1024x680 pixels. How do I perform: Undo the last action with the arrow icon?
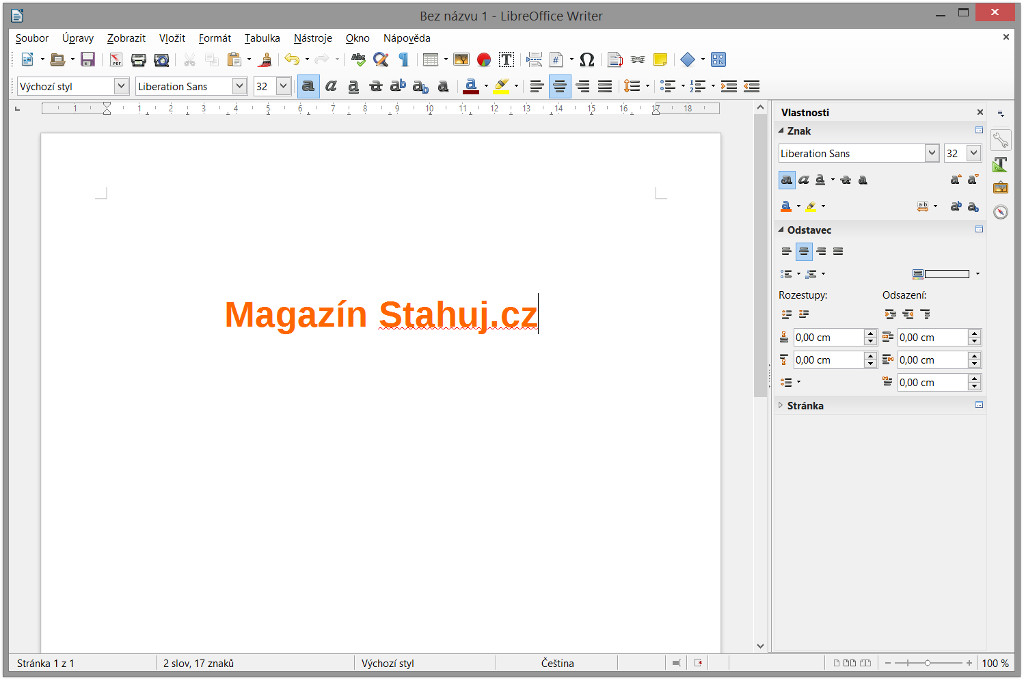[292, 59]
